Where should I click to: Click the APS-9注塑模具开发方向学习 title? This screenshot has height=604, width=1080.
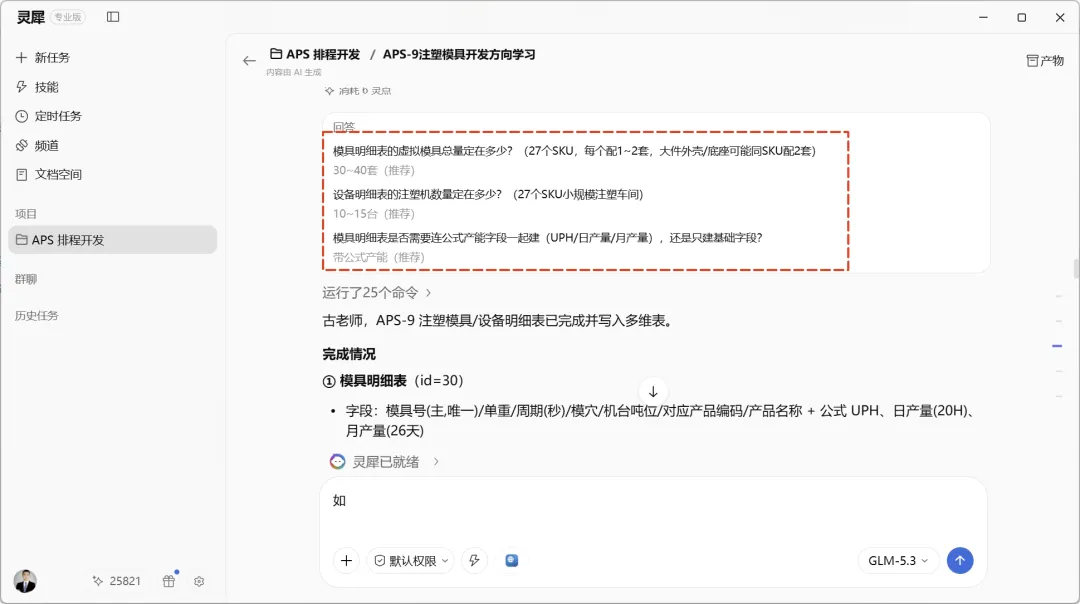(459, 54)
